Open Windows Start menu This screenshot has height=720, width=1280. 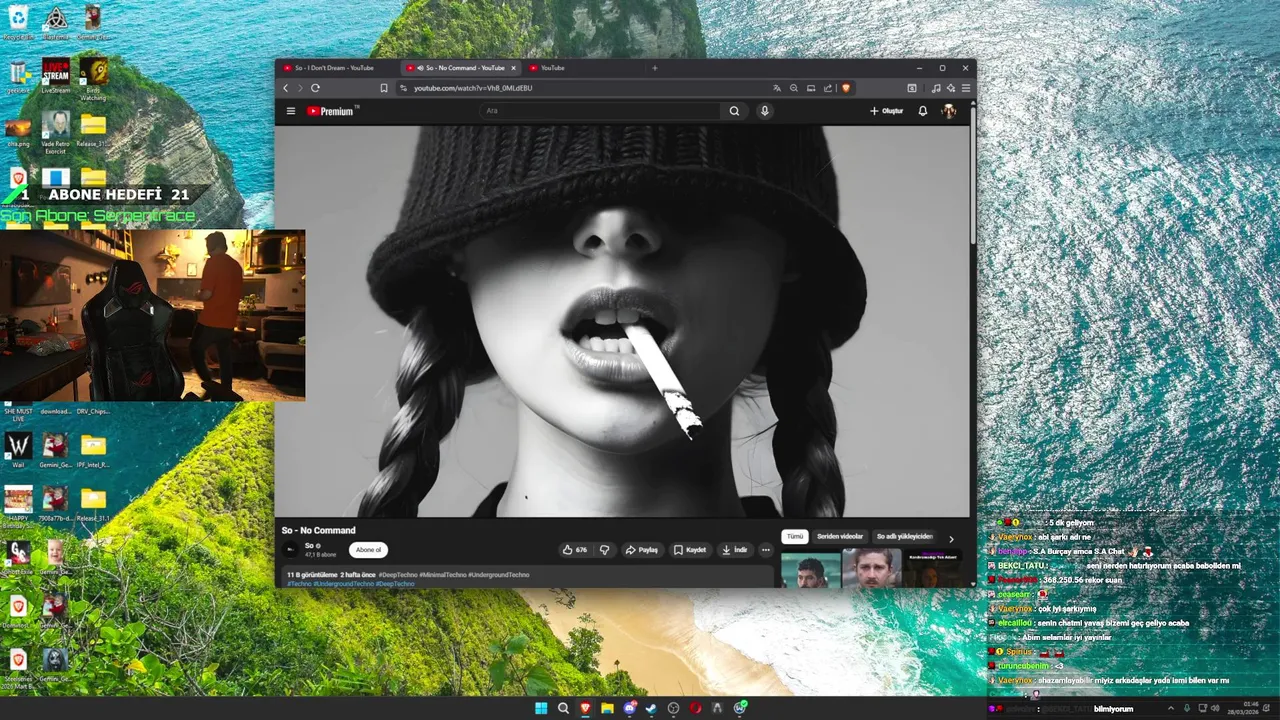(541, 708)
